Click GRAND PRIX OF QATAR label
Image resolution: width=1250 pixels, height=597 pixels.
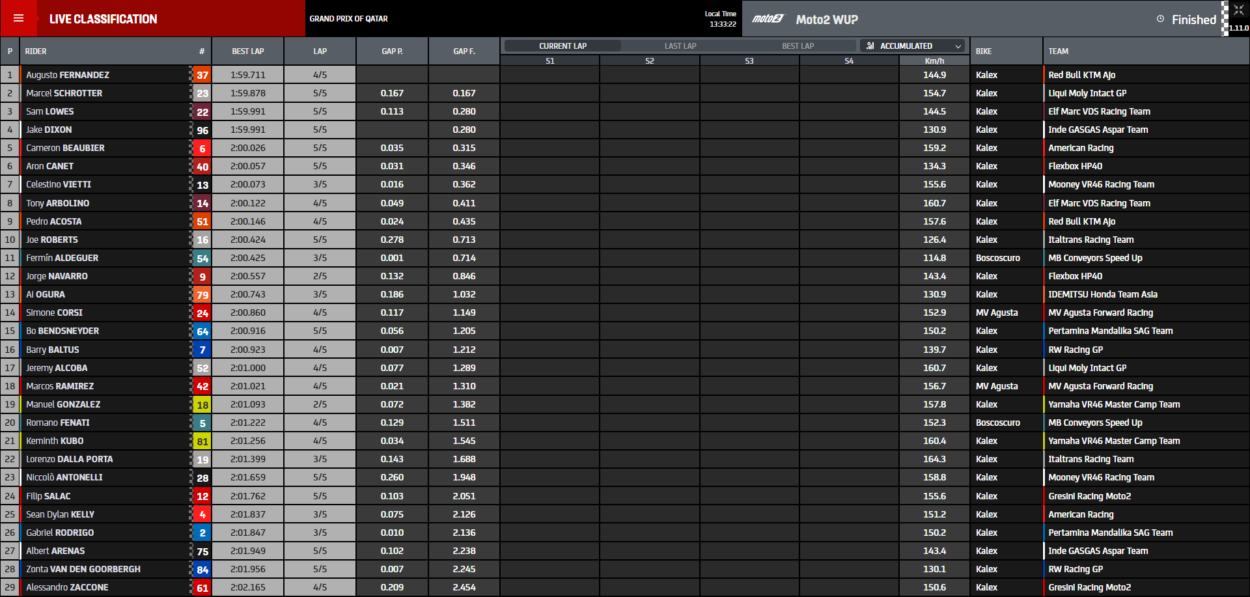click(x=349, y=19)
